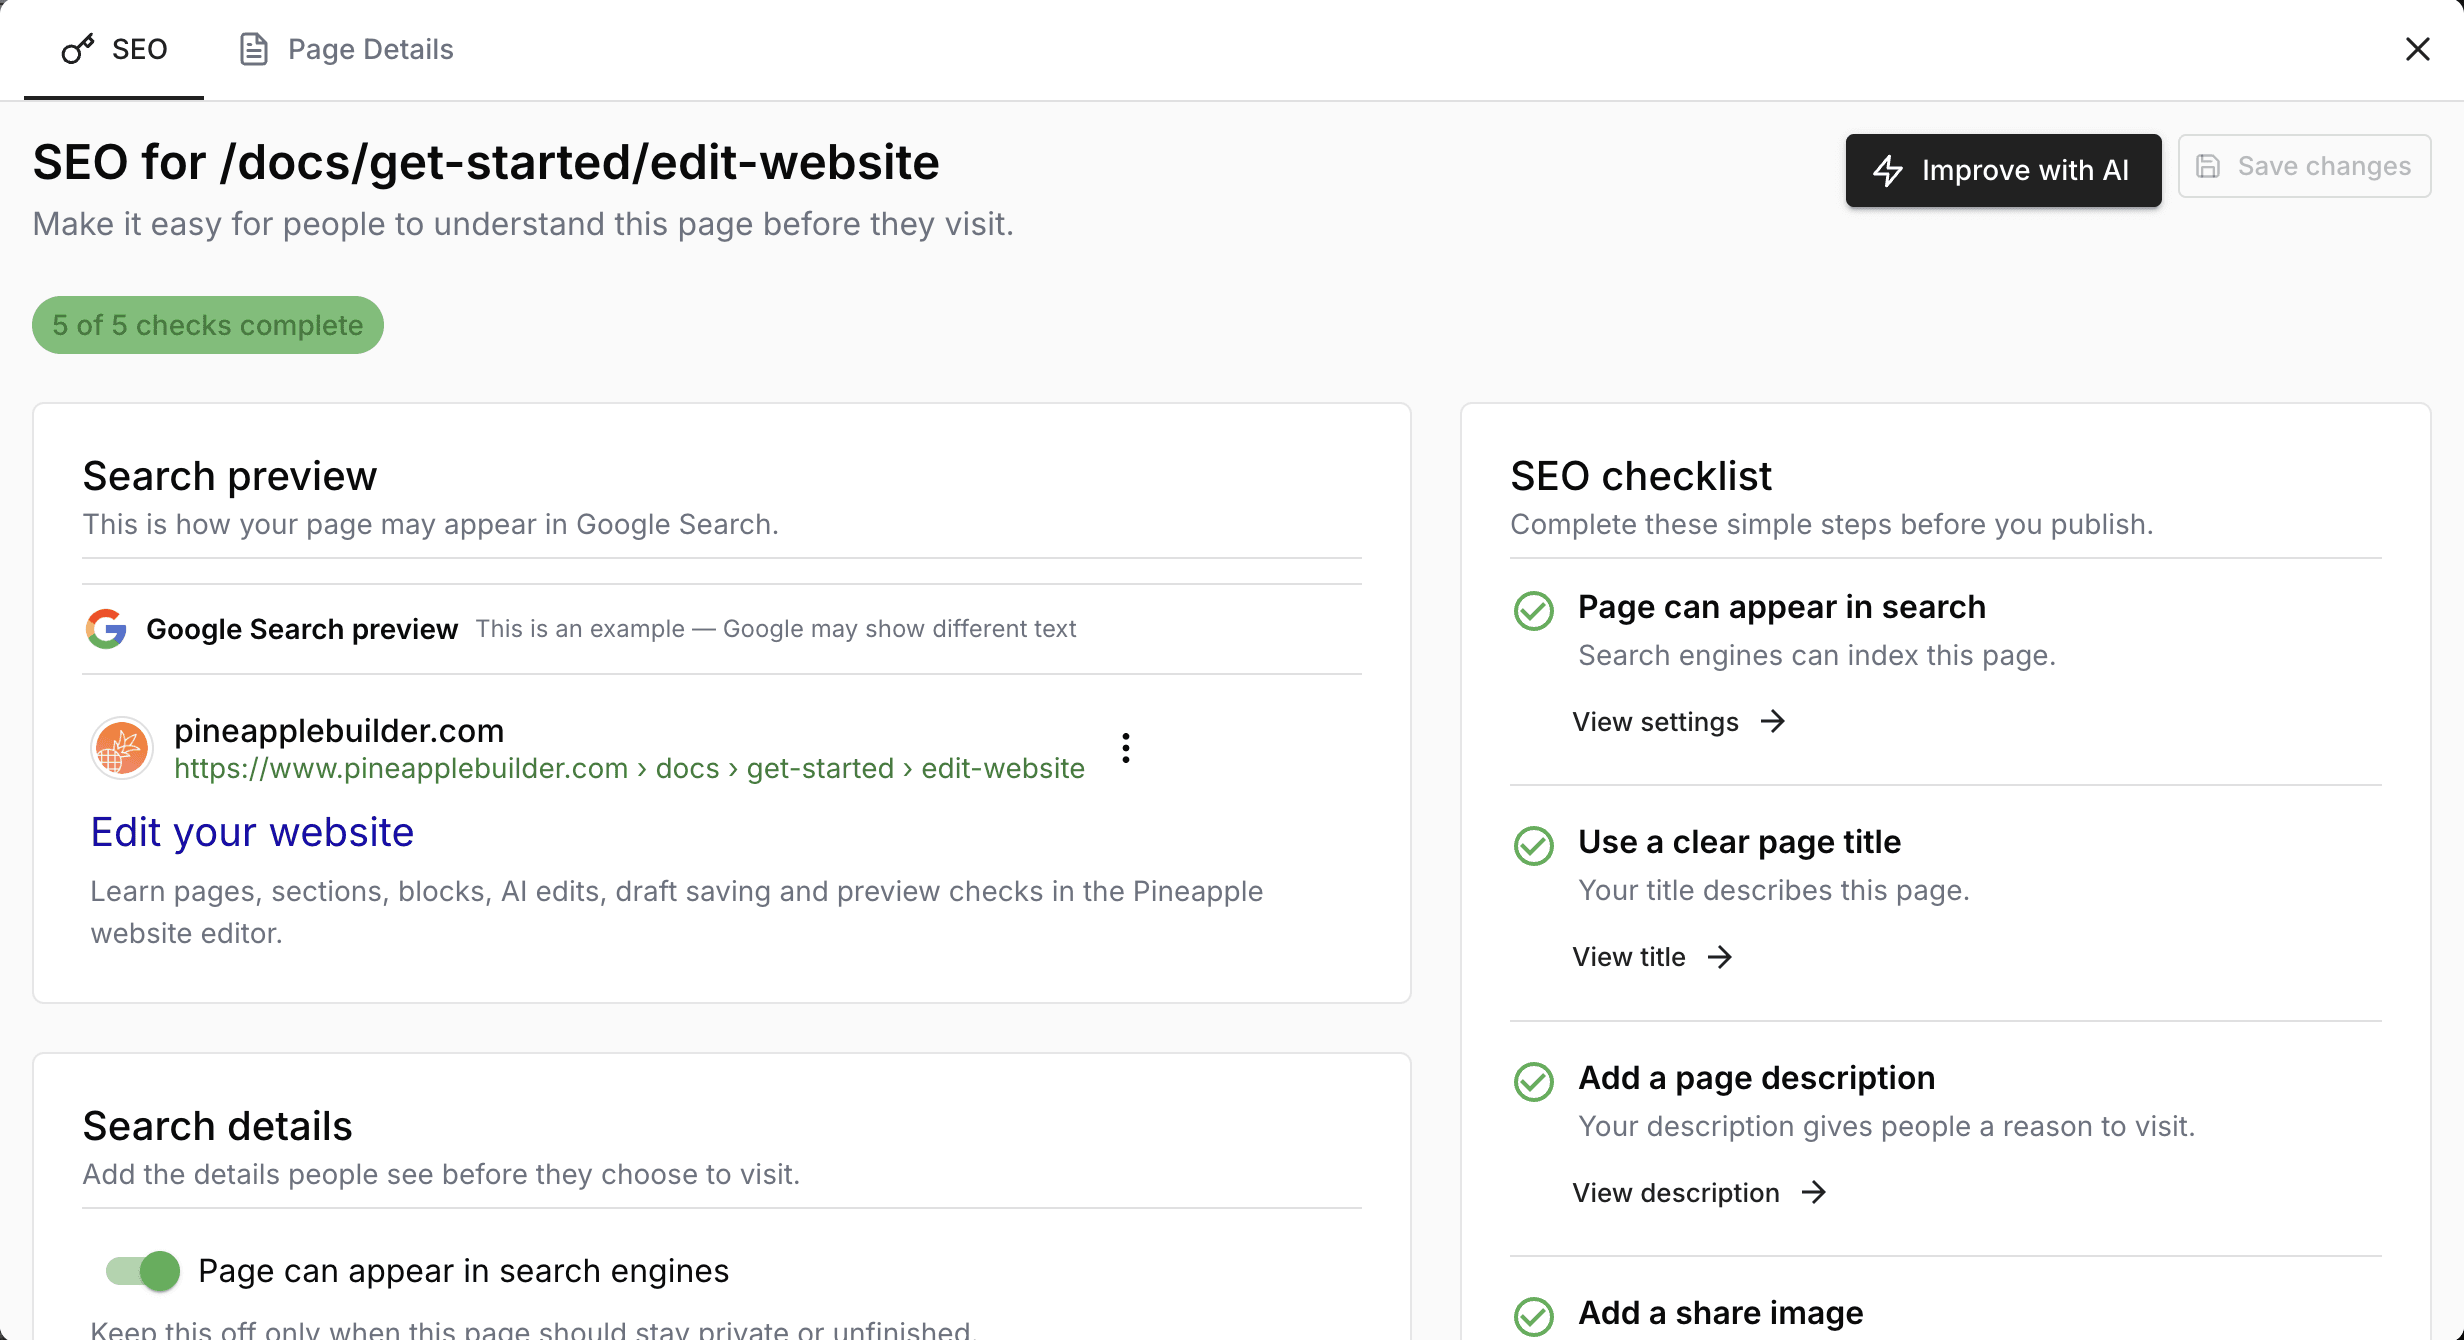This screenshot has width=2464, height=1340.
Task: Click the Add a share image checklist title
Action: point(1720,1313)
